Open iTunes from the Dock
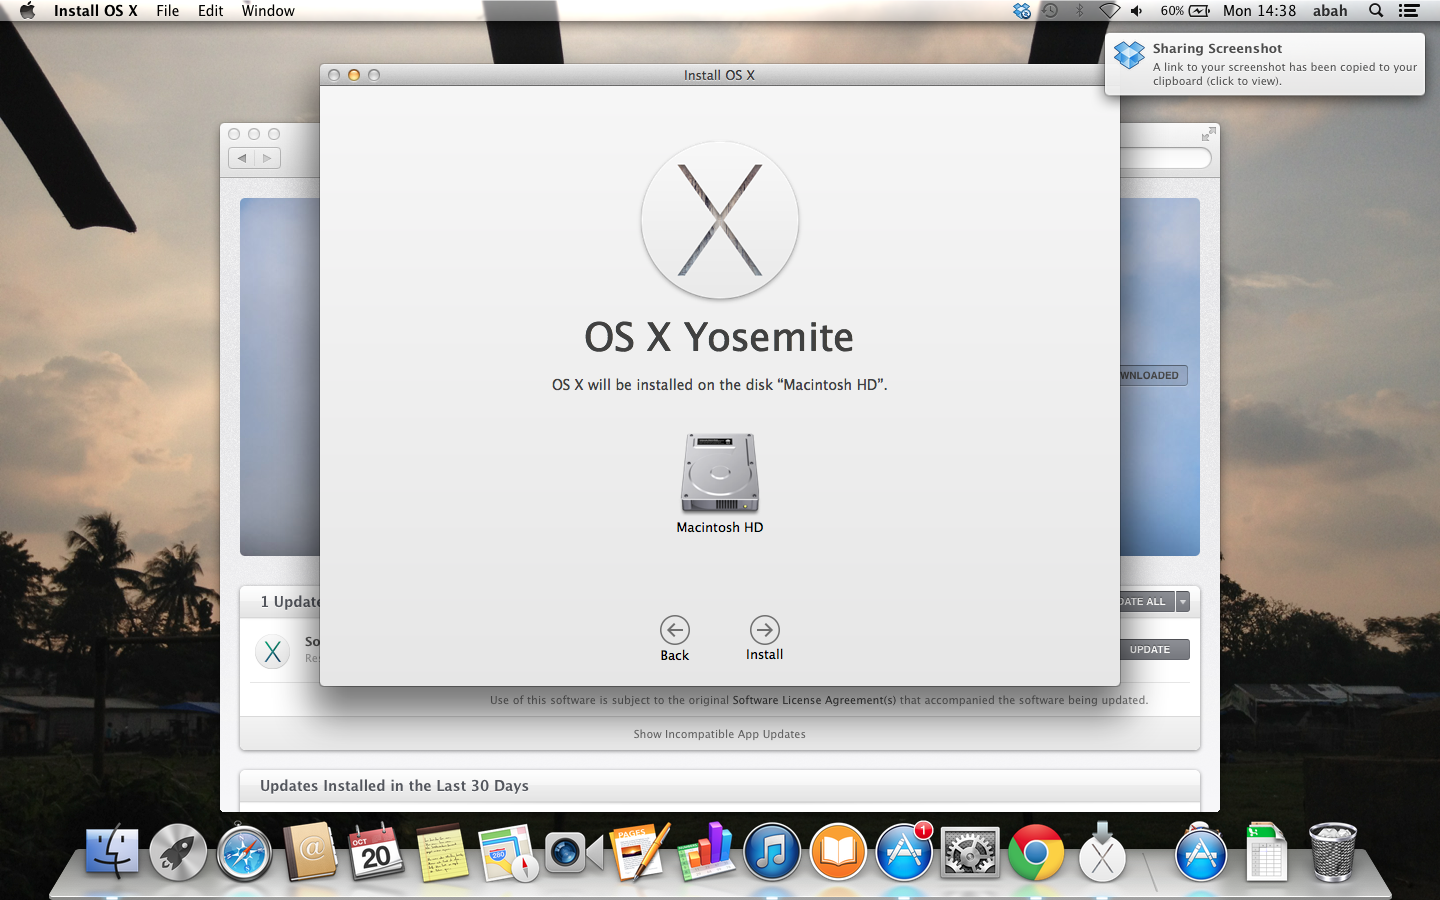The width and height of the screenshot is (1440, 900). click(771, 853)
